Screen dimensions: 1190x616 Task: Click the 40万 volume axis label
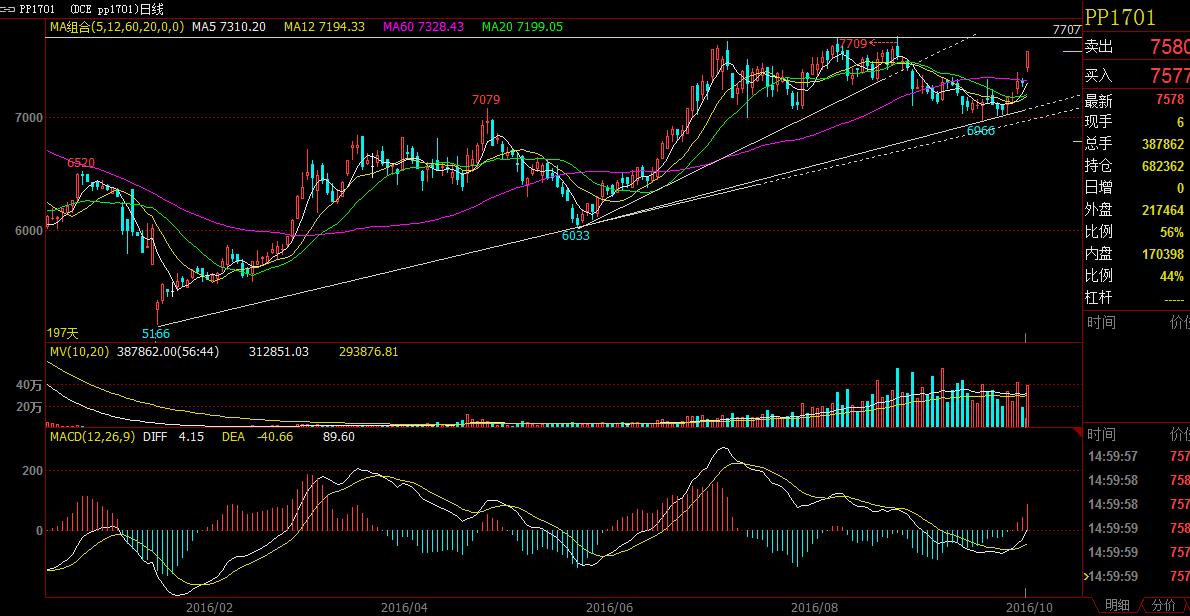tap(30, 385)
